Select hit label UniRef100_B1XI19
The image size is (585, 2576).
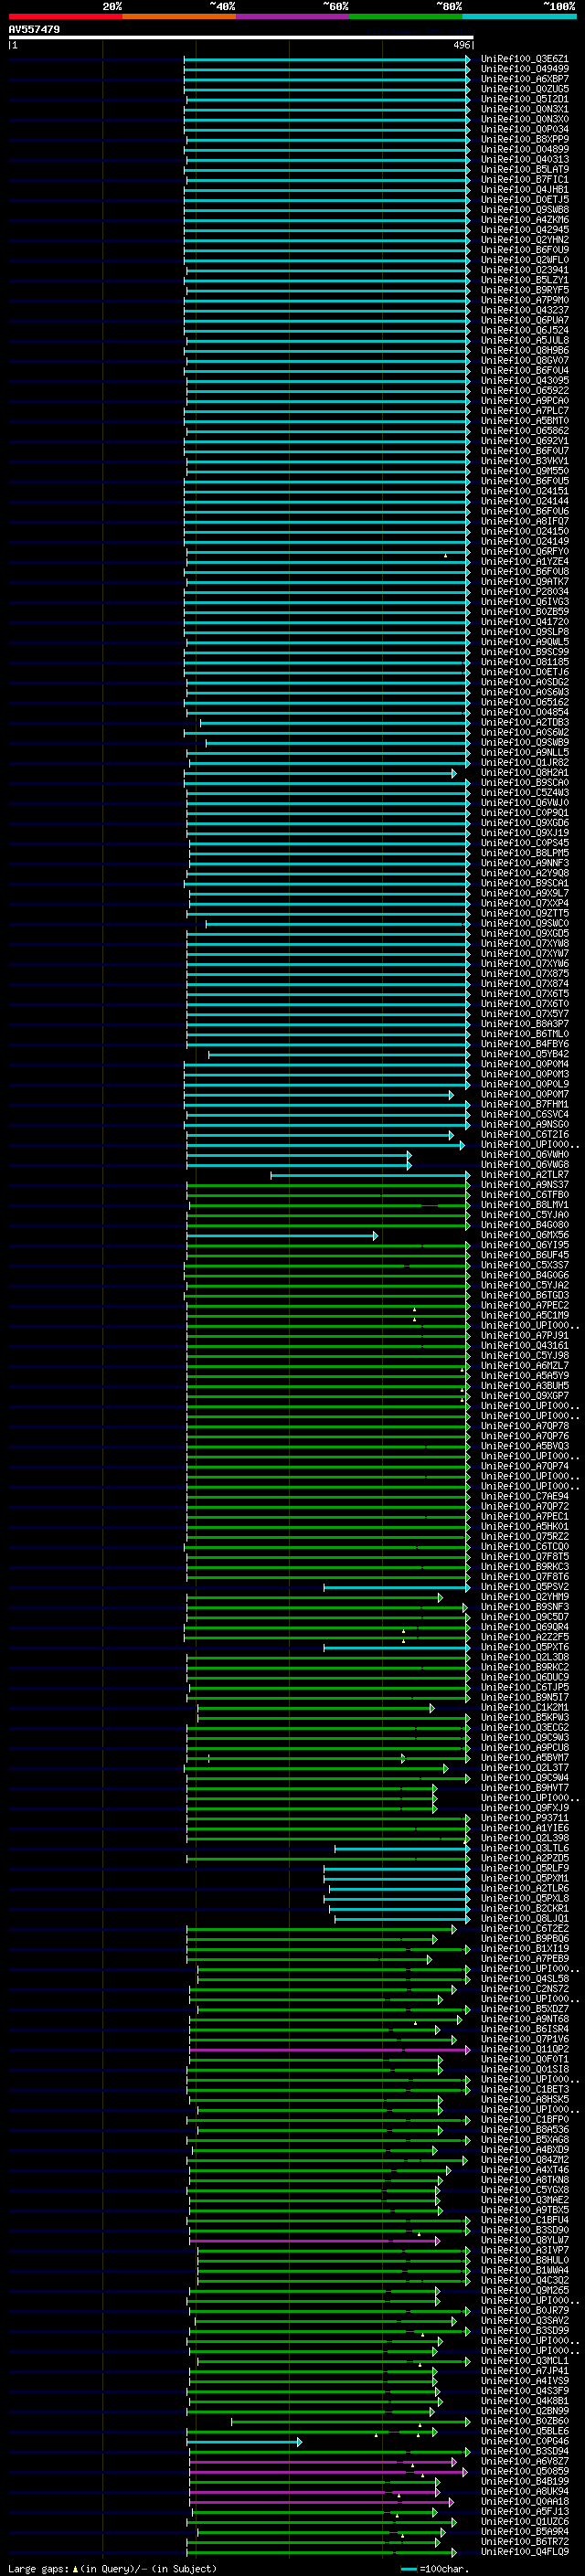[525, 1949]
